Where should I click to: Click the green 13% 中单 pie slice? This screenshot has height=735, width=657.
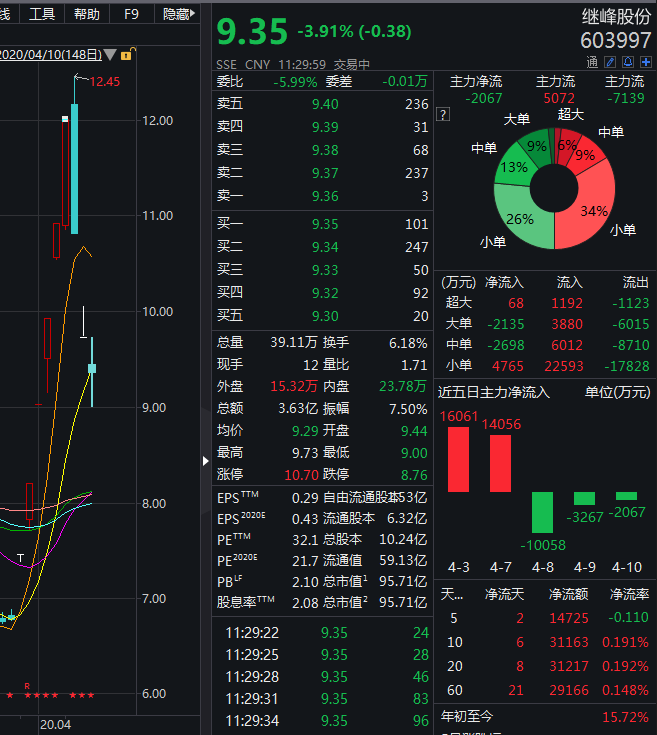pos(514,166)
